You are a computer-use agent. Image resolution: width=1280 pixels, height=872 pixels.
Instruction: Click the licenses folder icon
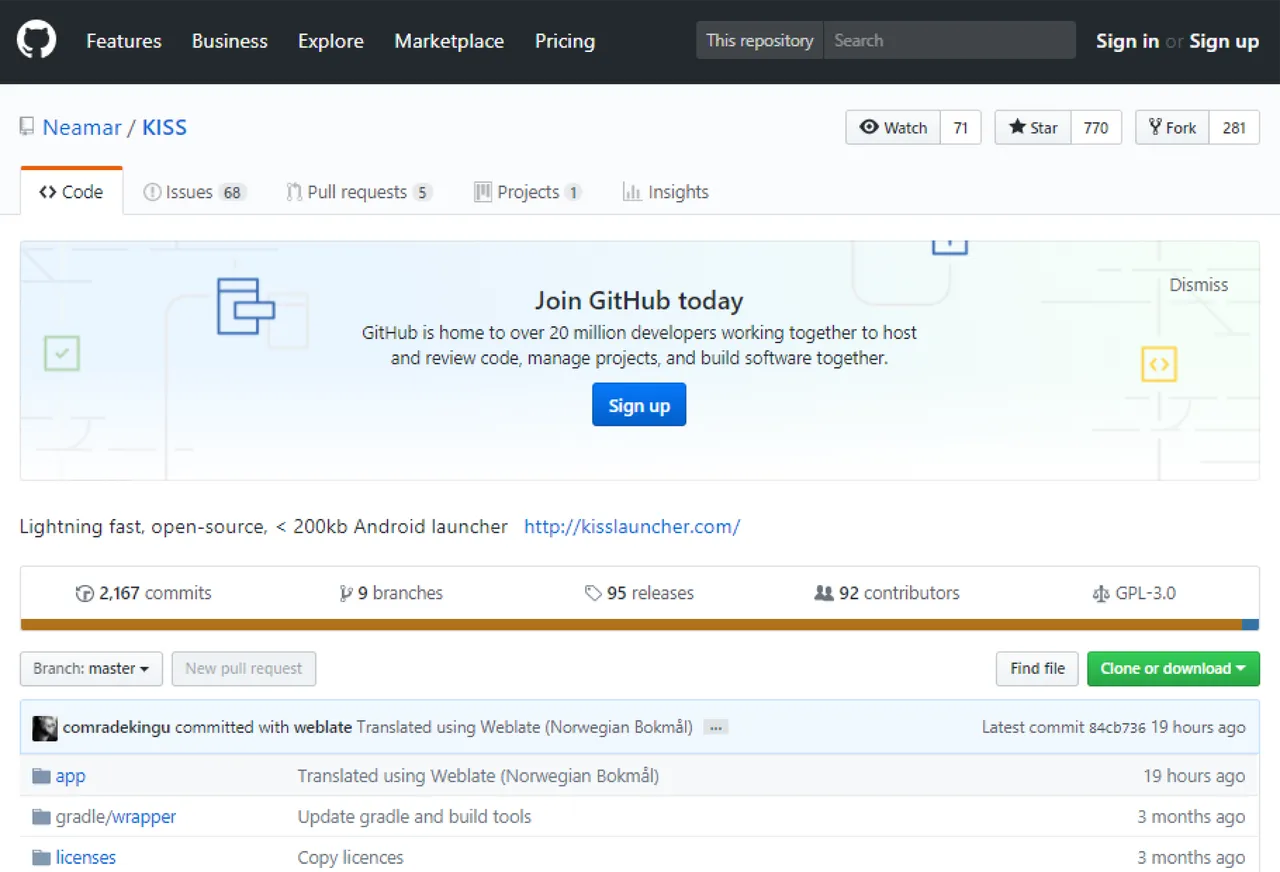tap(41, 858)
